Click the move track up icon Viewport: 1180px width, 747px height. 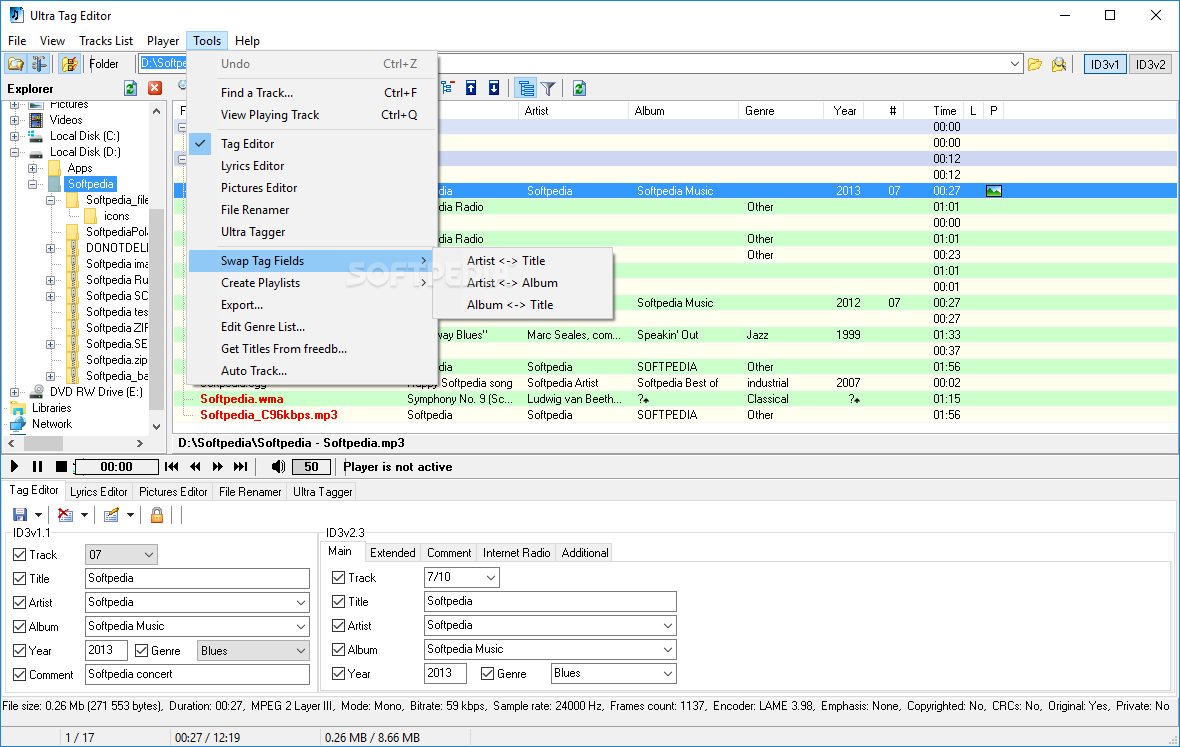pos(471,88)
